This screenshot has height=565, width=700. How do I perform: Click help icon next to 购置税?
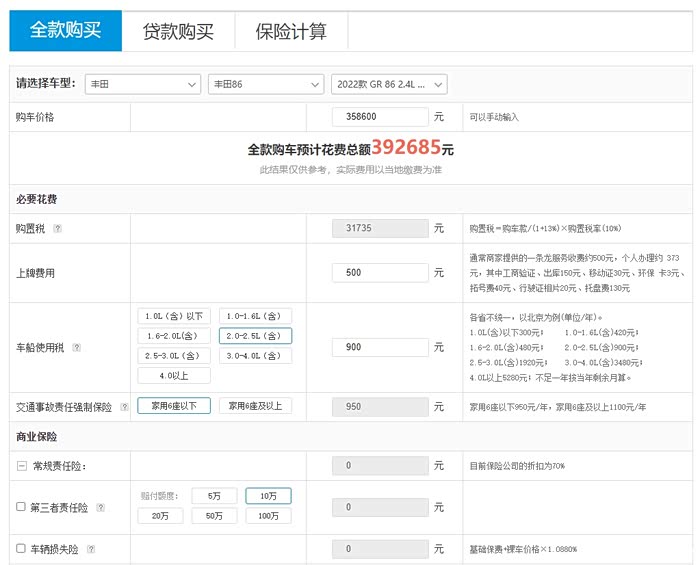[58, 228]
